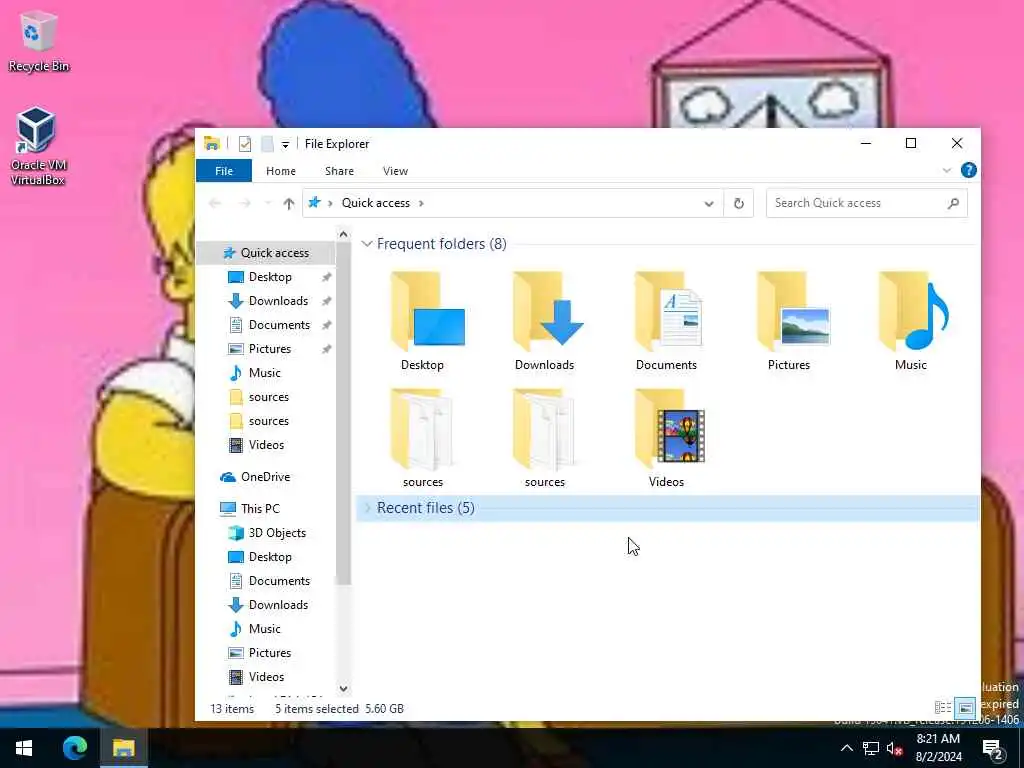Click the Quick access star in address bar
Viewport: 1024px width, 768px height.
pos(315,203)
